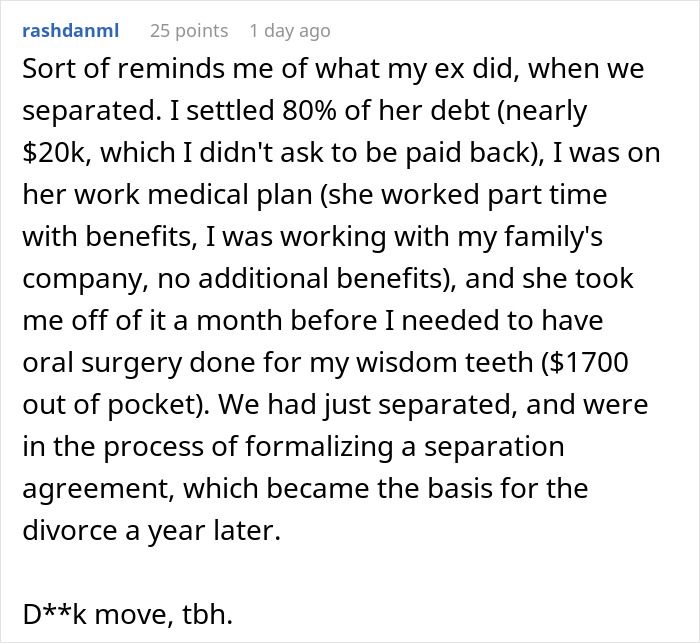
Task: Click the phrase 'divorce a year later'
Action: [148, 532]
